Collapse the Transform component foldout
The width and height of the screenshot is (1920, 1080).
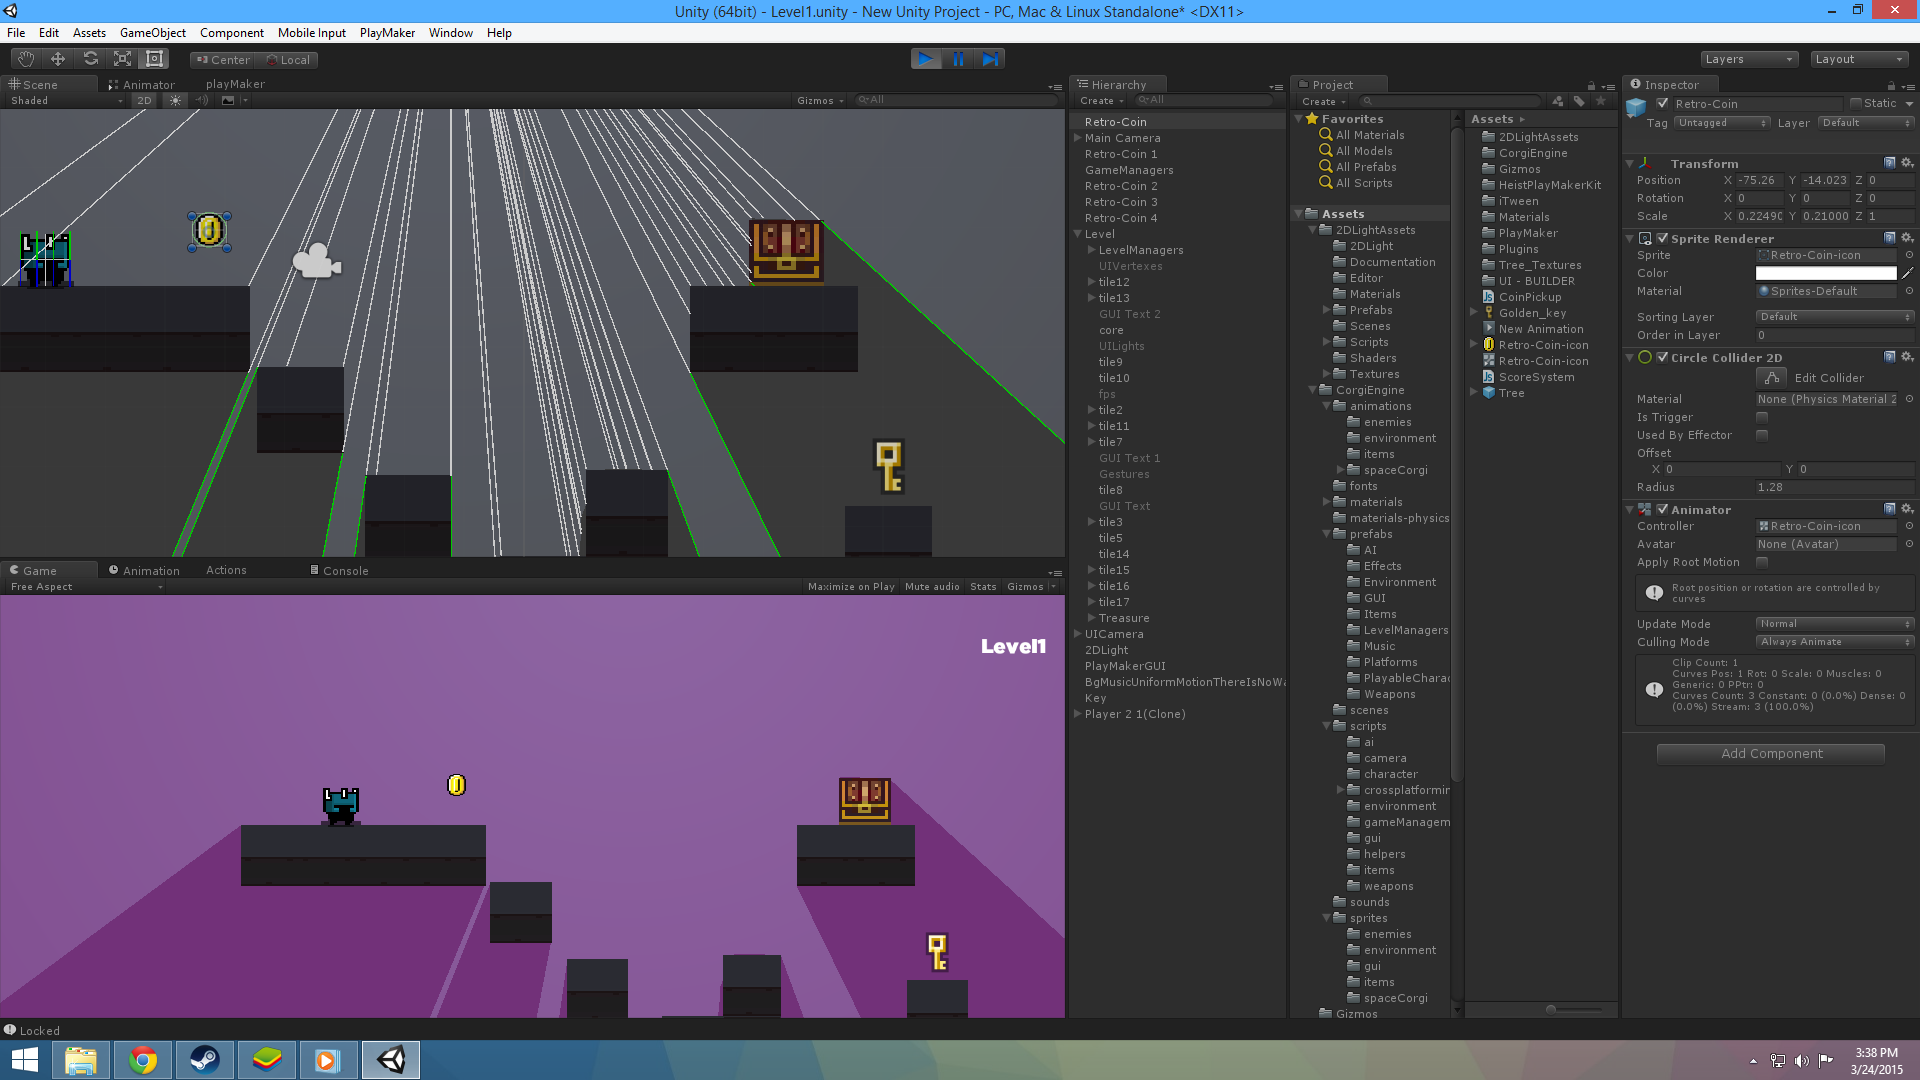coord(1630,163)
